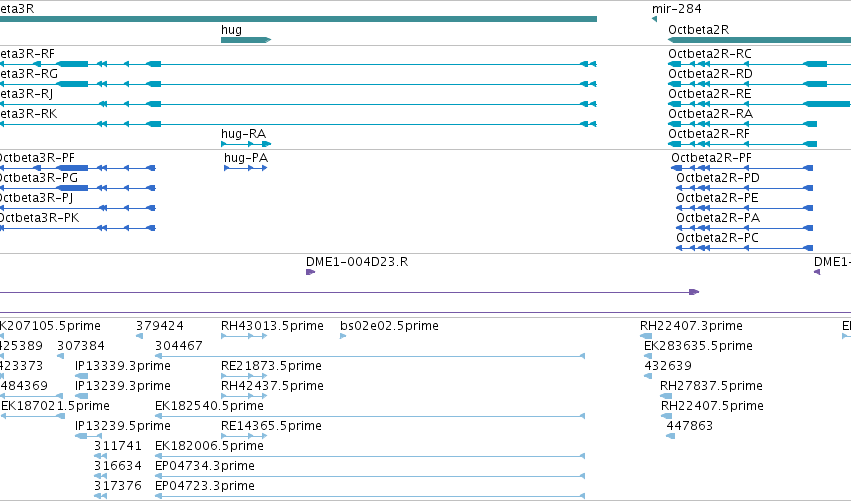Click the arrow glyph under 379424

tap(139, 336)
